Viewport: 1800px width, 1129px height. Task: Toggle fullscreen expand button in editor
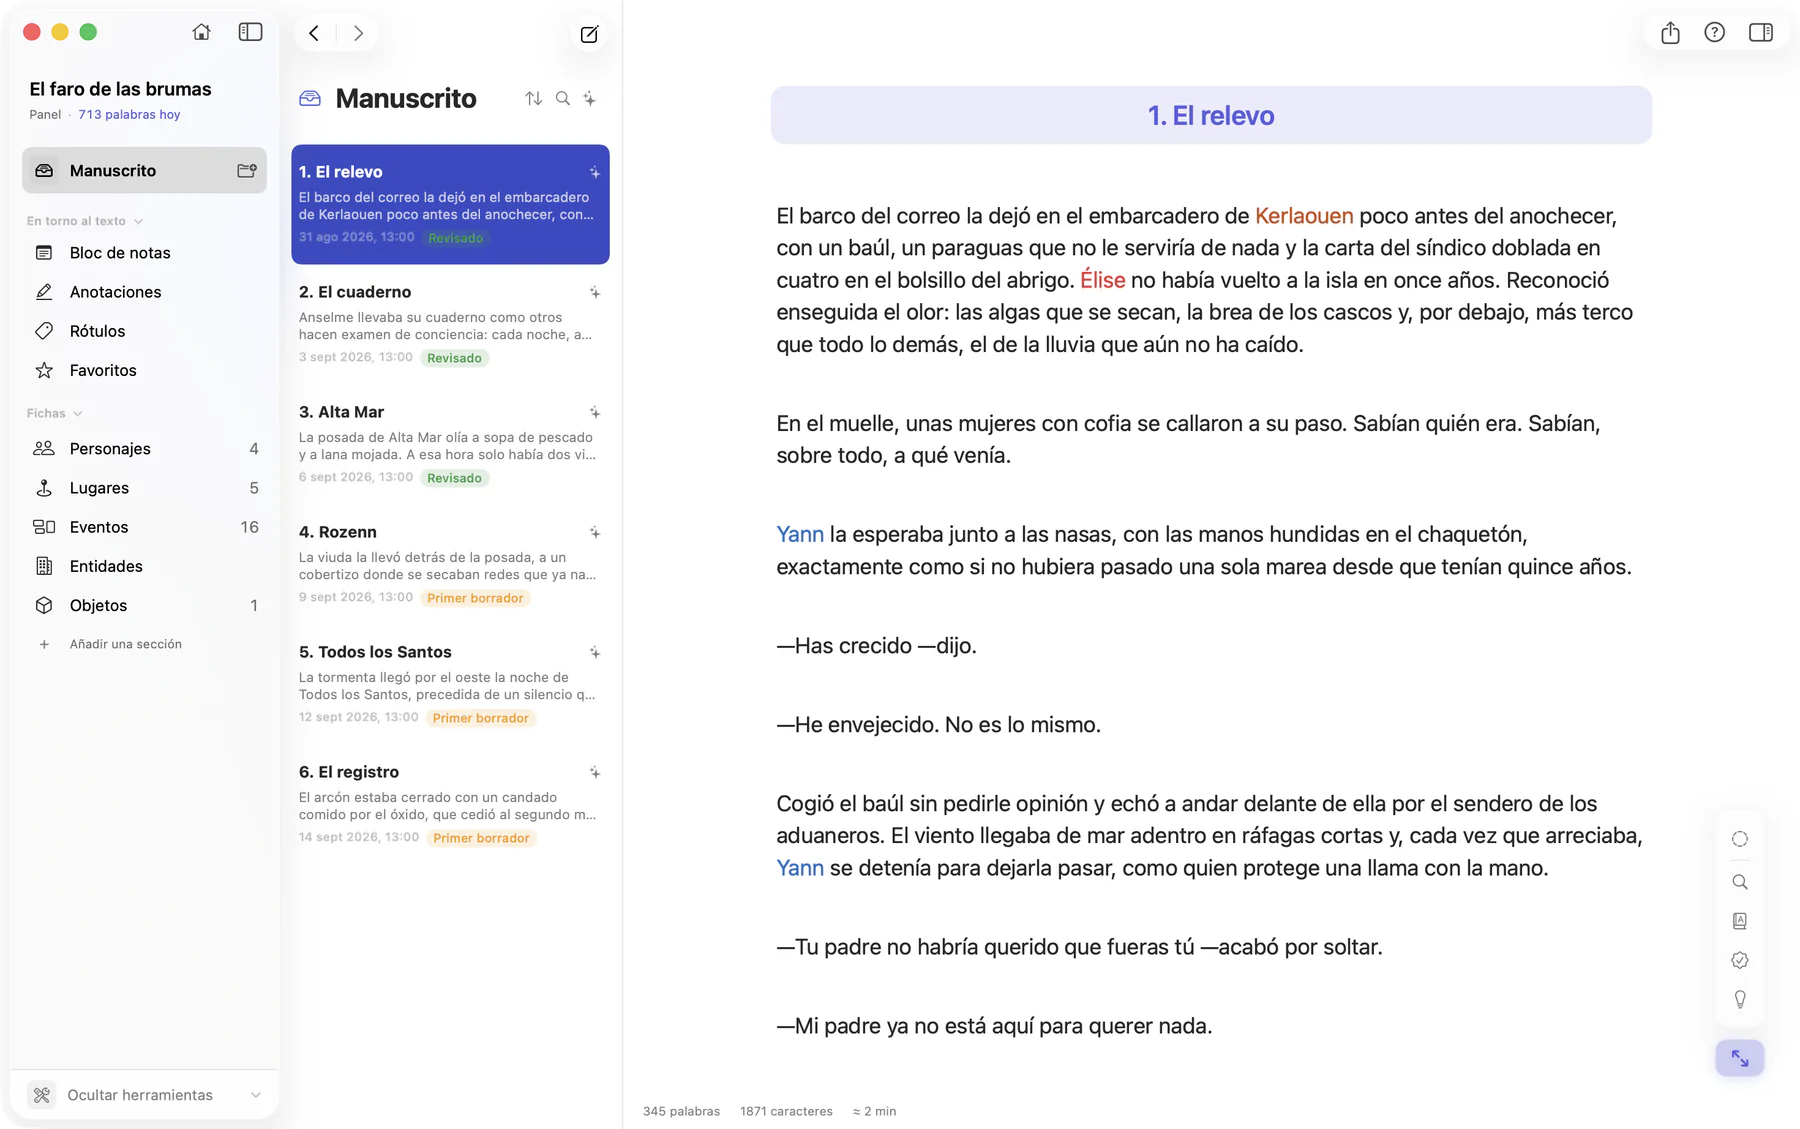pyautogui.click(x=1740, y=1058)
